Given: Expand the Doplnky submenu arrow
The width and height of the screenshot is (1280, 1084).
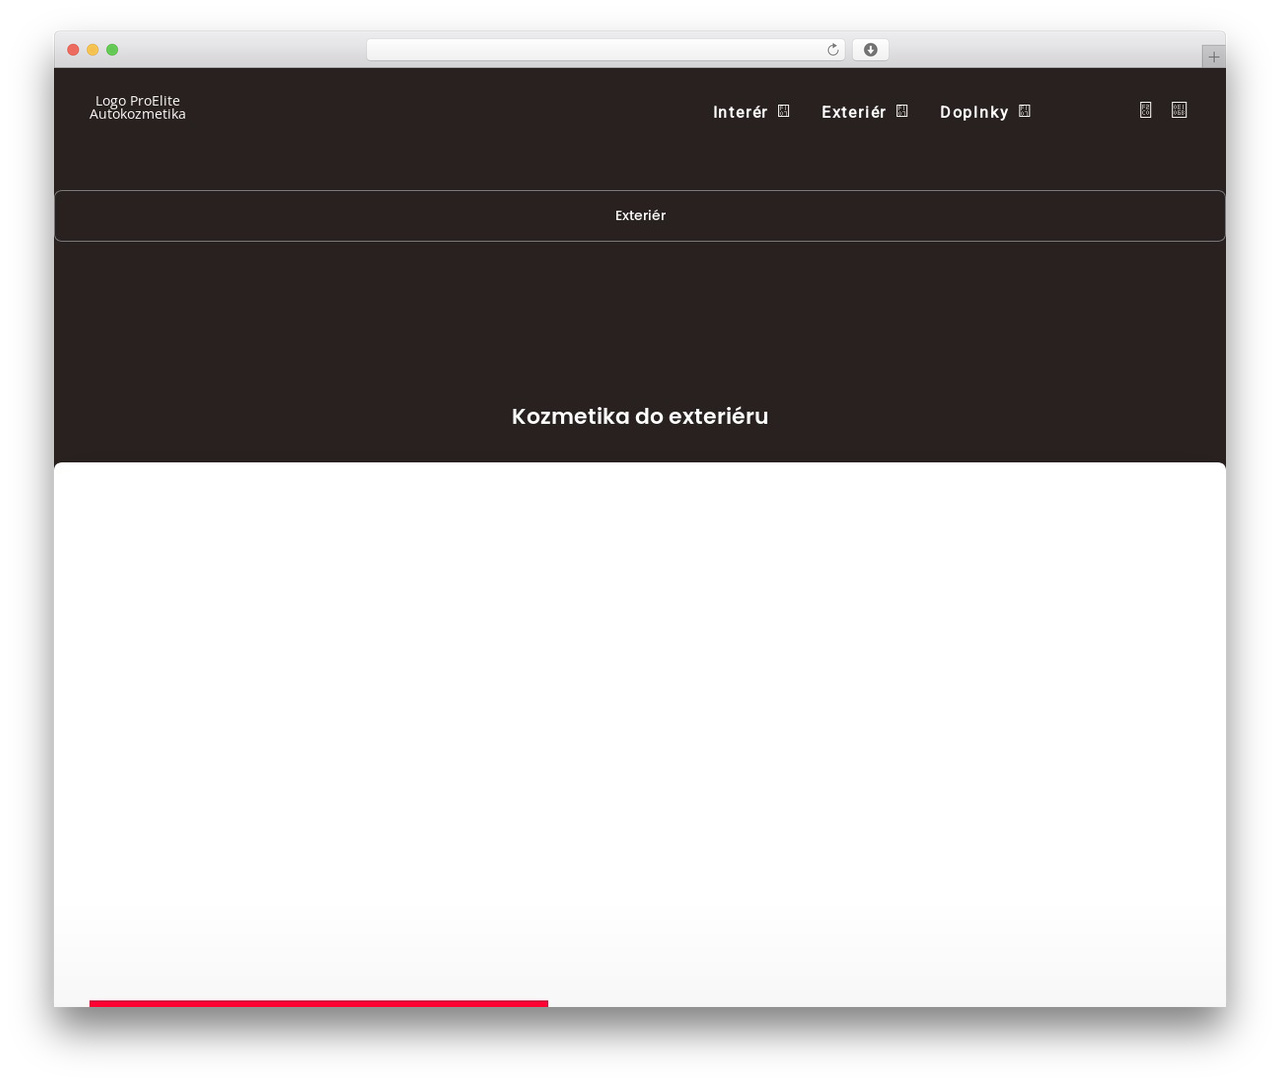Looking at the screenshot, I should pos(1024,111).
